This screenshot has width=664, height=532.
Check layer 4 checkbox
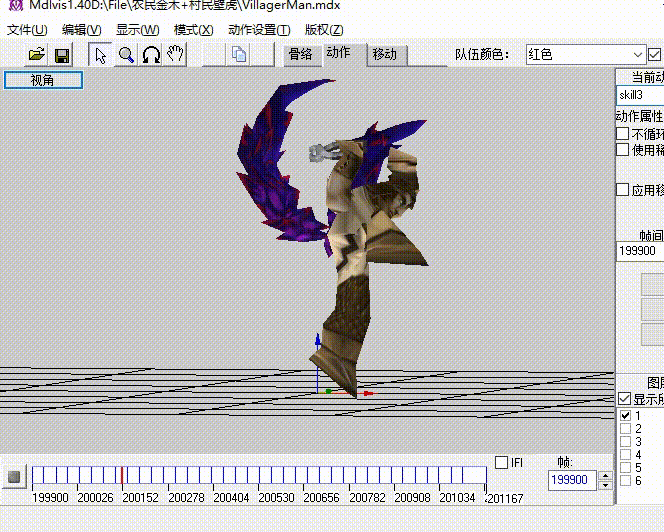(x=625, y=454)
